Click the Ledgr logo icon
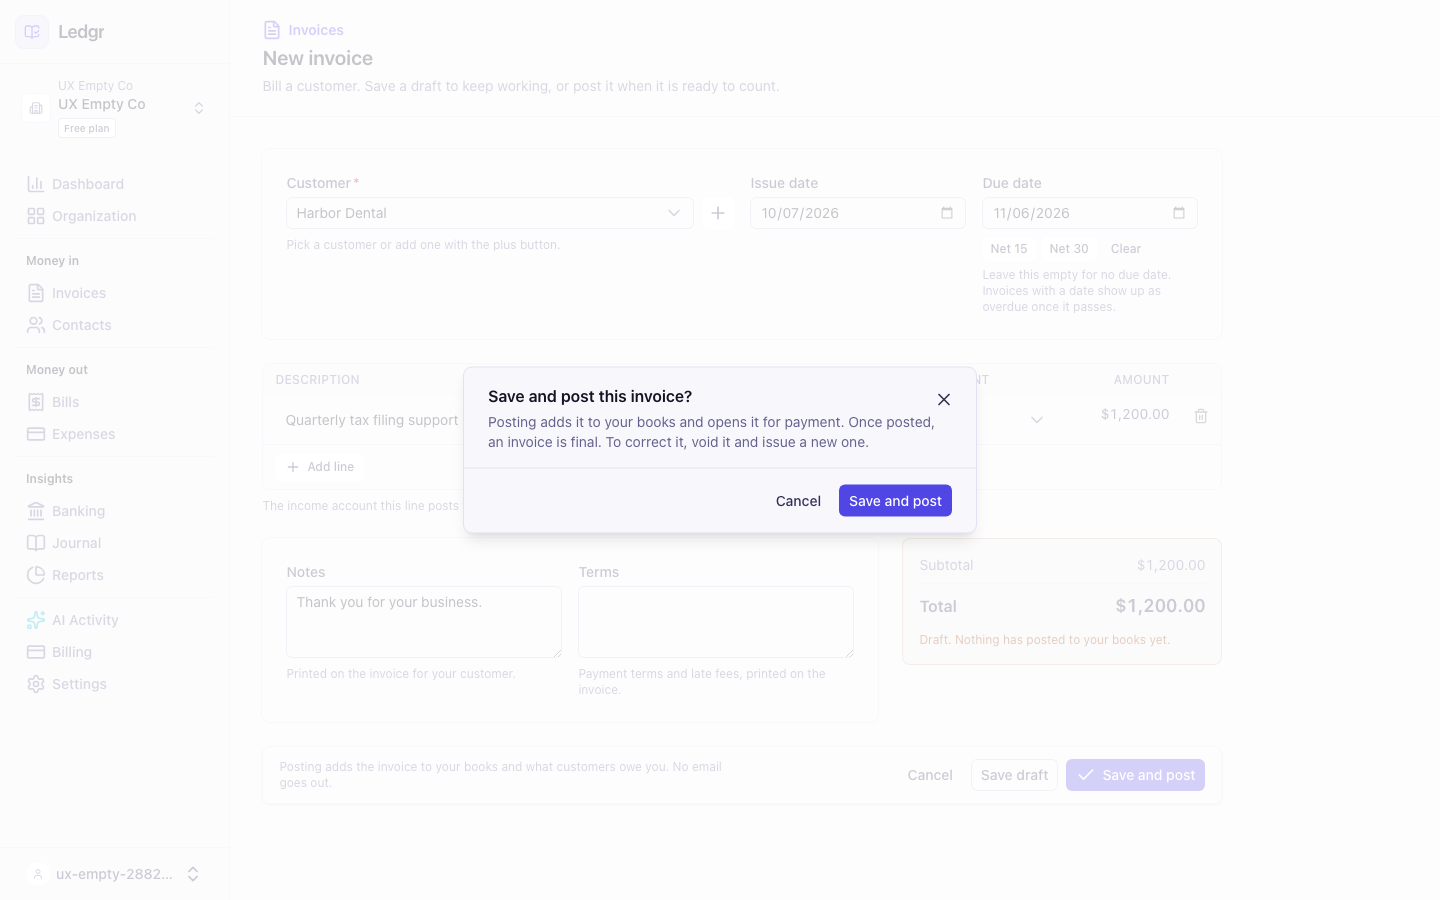Viewport: 1440px width, 900px height. [x=32, y=32]
